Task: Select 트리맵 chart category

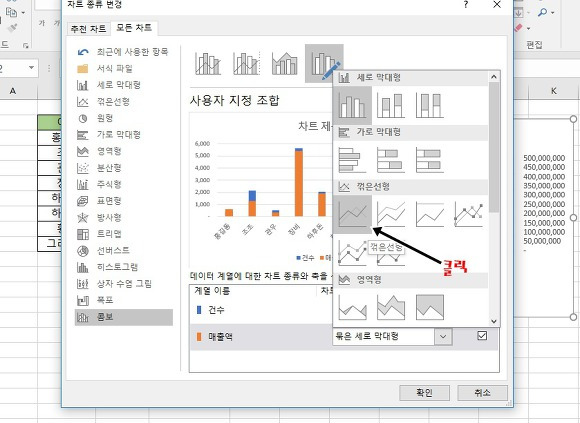Action: click(x=124, y=234)
